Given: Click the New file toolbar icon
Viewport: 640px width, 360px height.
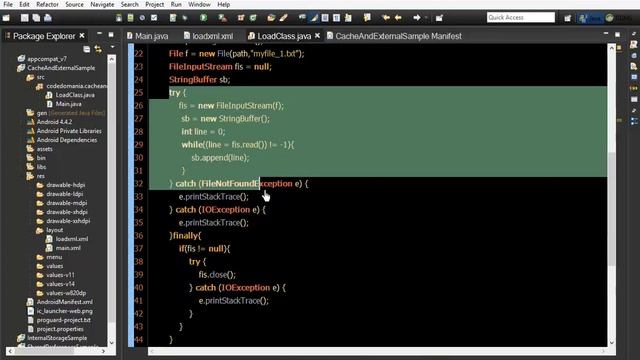Looking at the screenshot, I should pos(7,18).
